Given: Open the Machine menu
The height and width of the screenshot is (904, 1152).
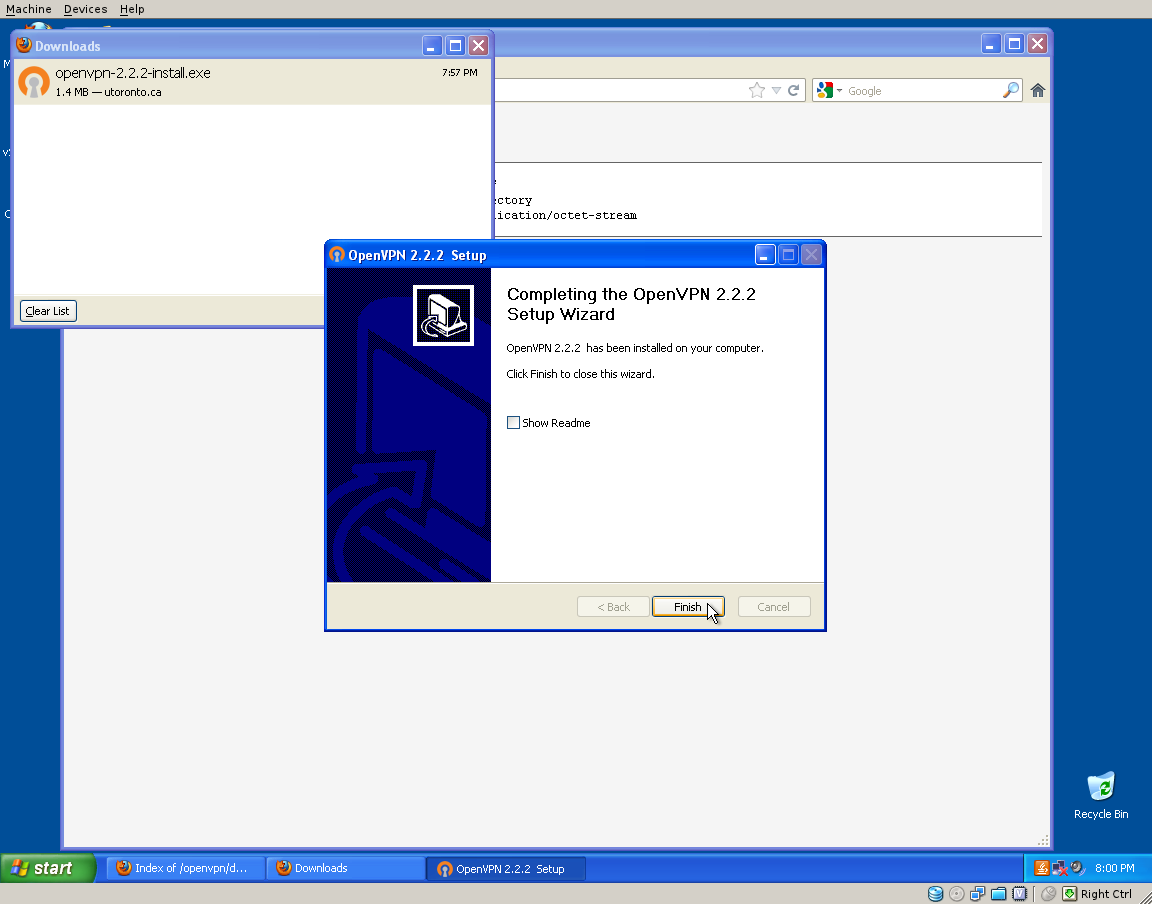Looking at the screenshot, I should [x=29, y=9].
